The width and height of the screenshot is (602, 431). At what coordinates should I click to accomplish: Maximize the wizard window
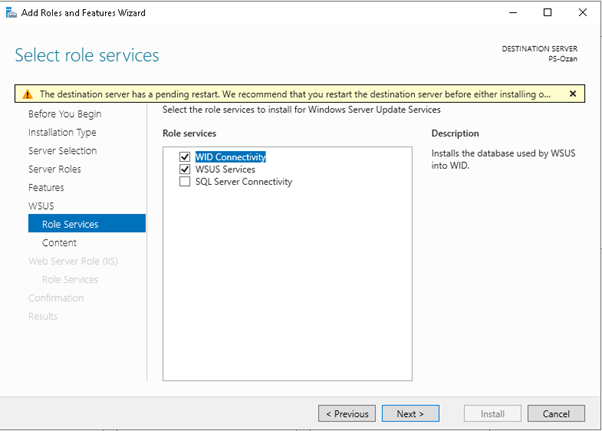[x=547, y=12]
